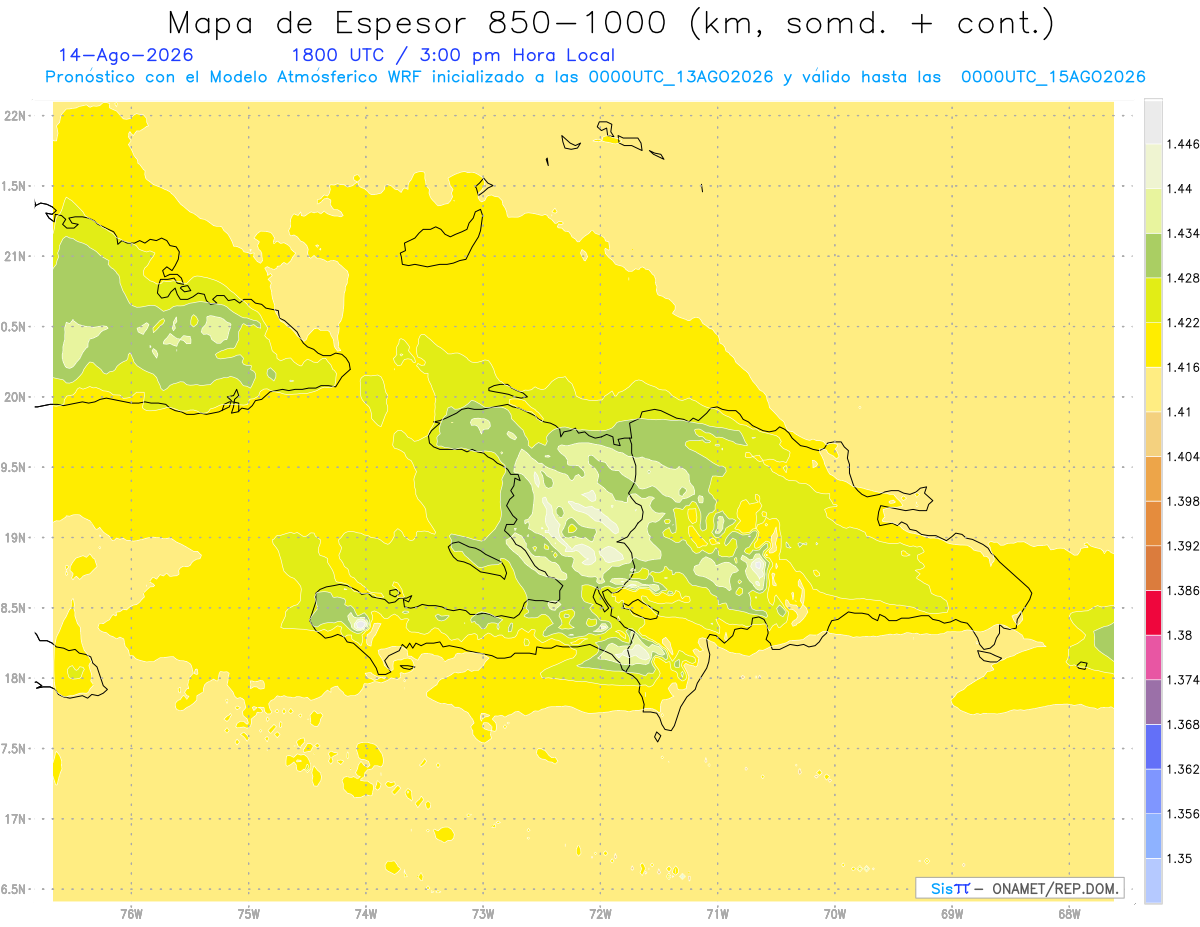1200x927 pixels.
Task: Click the longitude label '71W'
Action: point(717,913)
